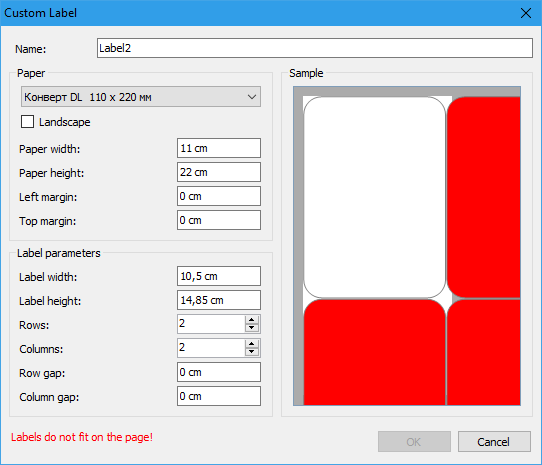The width and height of the screenshot is (542, 465).
Task: Open the paper size dropdown Конверт DL
Action: pyautogui.click(x=141, y=97)
